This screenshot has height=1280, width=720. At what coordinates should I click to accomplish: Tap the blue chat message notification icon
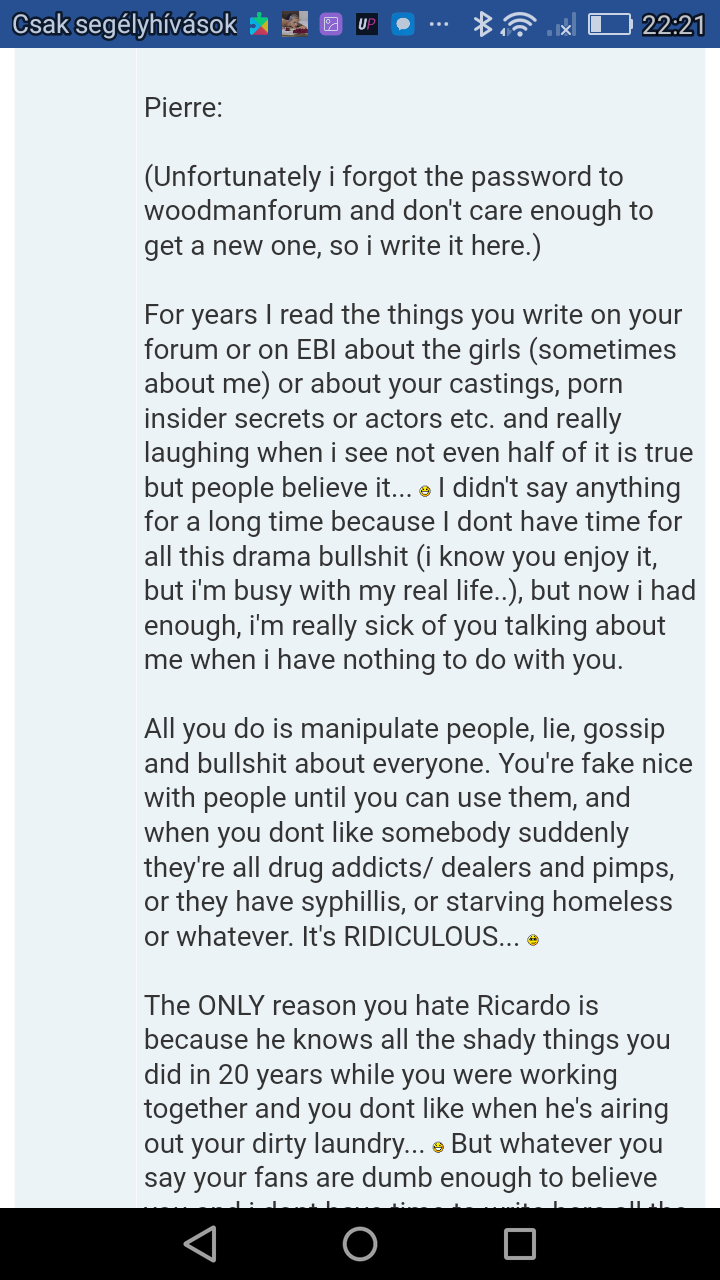403,24
